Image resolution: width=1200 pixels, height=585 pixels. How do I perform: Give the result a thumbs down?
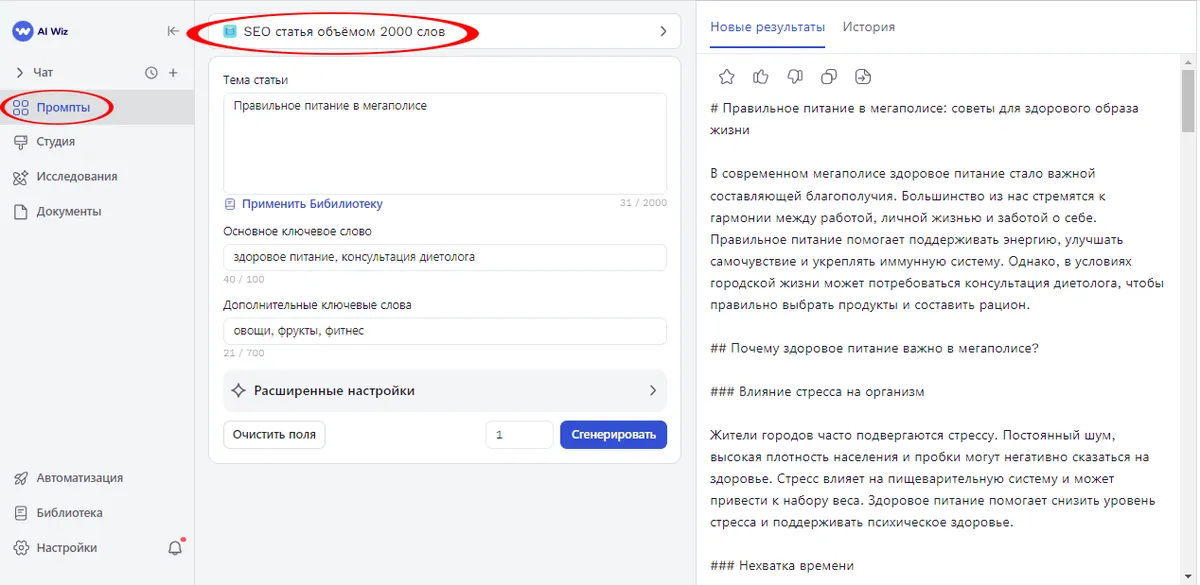(795, 76)
